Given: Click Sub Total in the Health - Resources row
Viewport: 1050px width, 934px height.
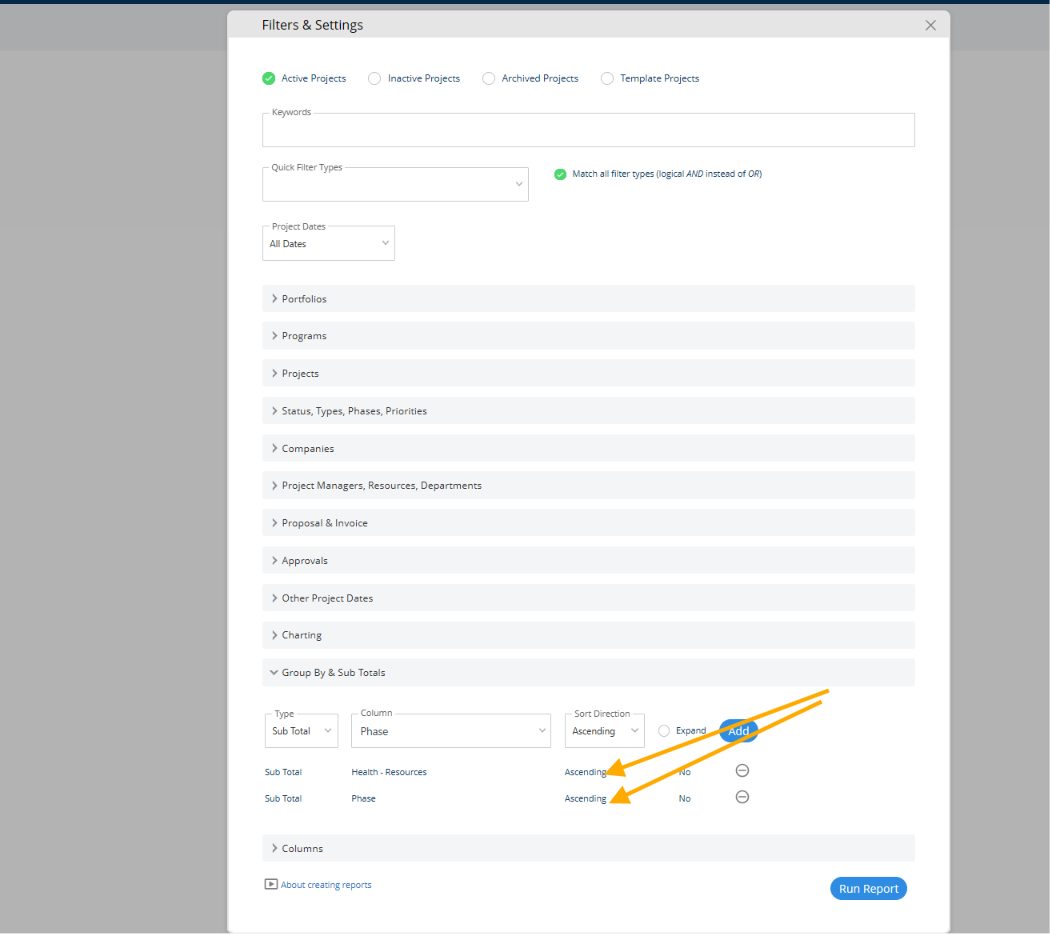Looking at the screenshot, I should [x=283, y=772].
